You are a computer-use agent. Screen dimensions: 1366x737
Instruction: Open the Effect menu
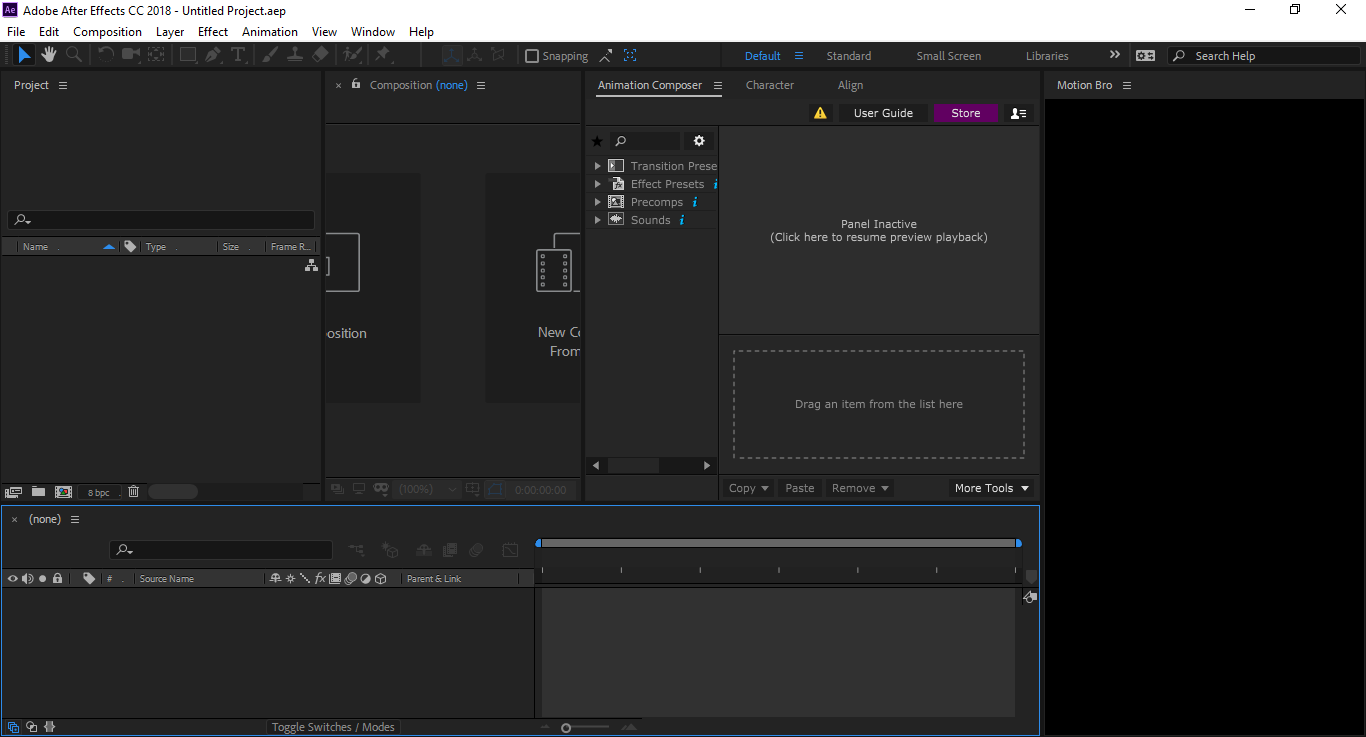click(x=213, y=32)
